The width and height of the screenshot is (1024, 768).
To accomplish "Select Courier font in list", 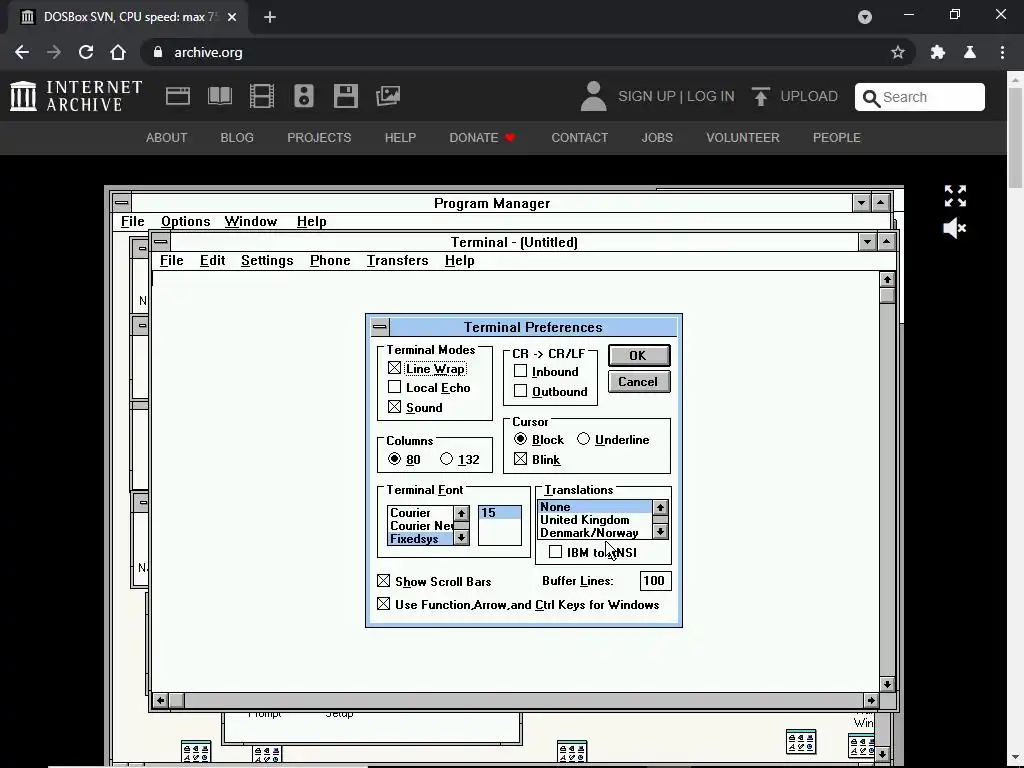I will (x=421, y=513).
